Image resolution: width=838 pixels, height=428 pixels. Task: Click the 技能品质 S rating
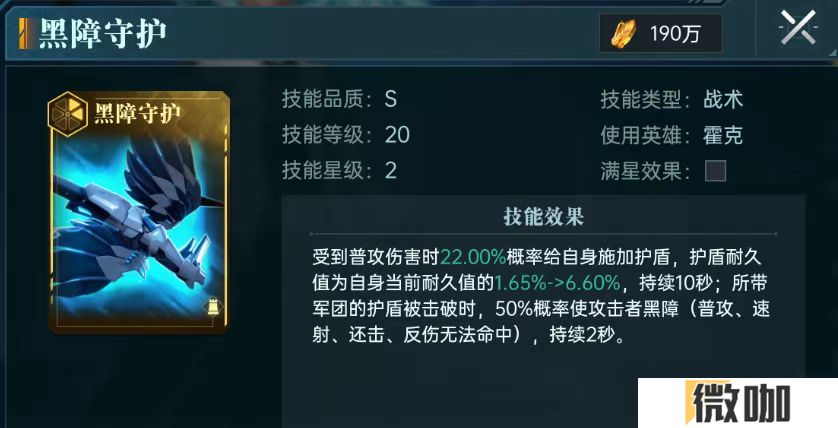pyautogui.click(x=391, y=99)
